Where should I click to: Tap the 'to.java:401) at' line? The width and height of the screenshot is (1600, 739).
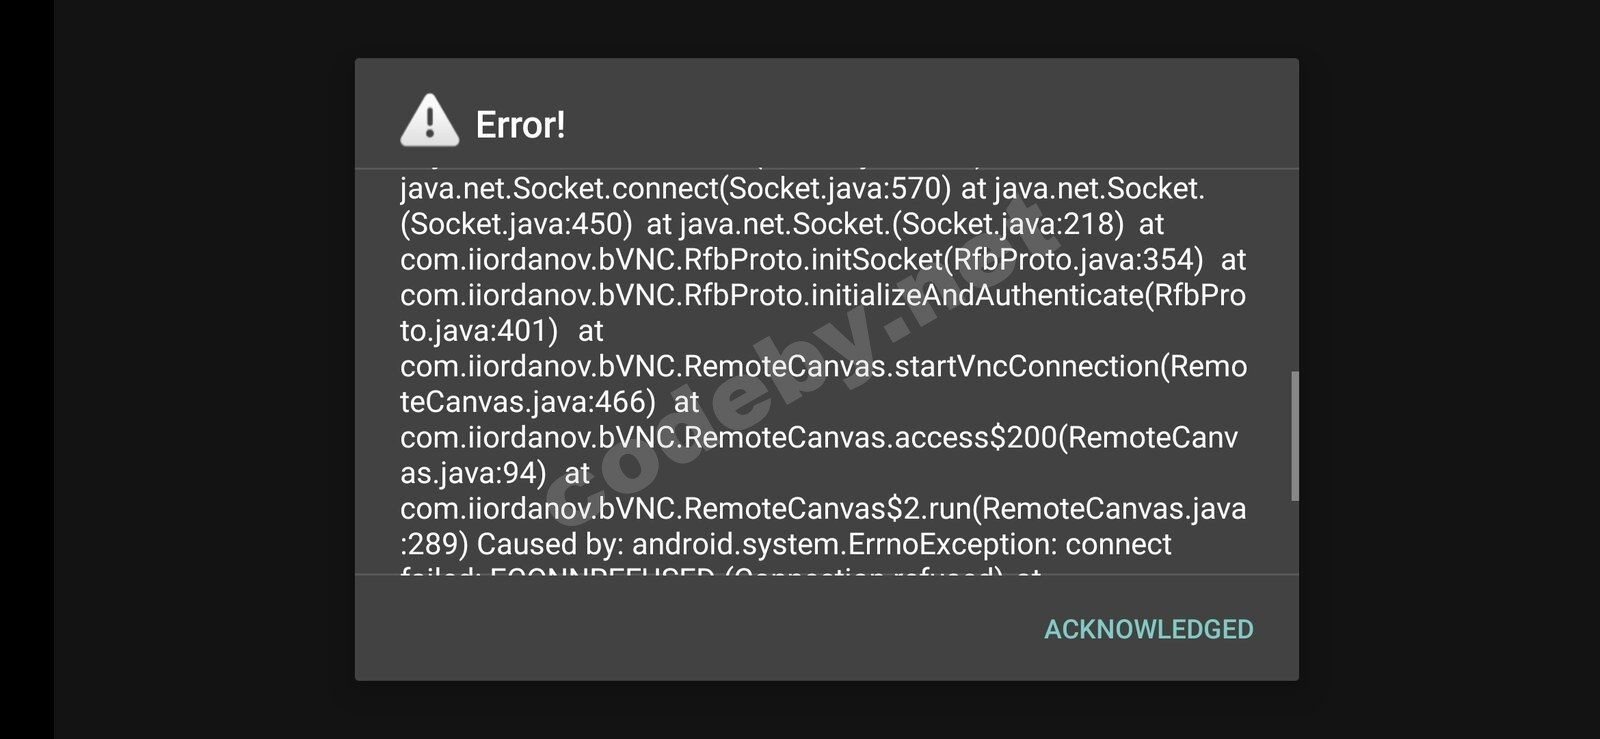501,331
